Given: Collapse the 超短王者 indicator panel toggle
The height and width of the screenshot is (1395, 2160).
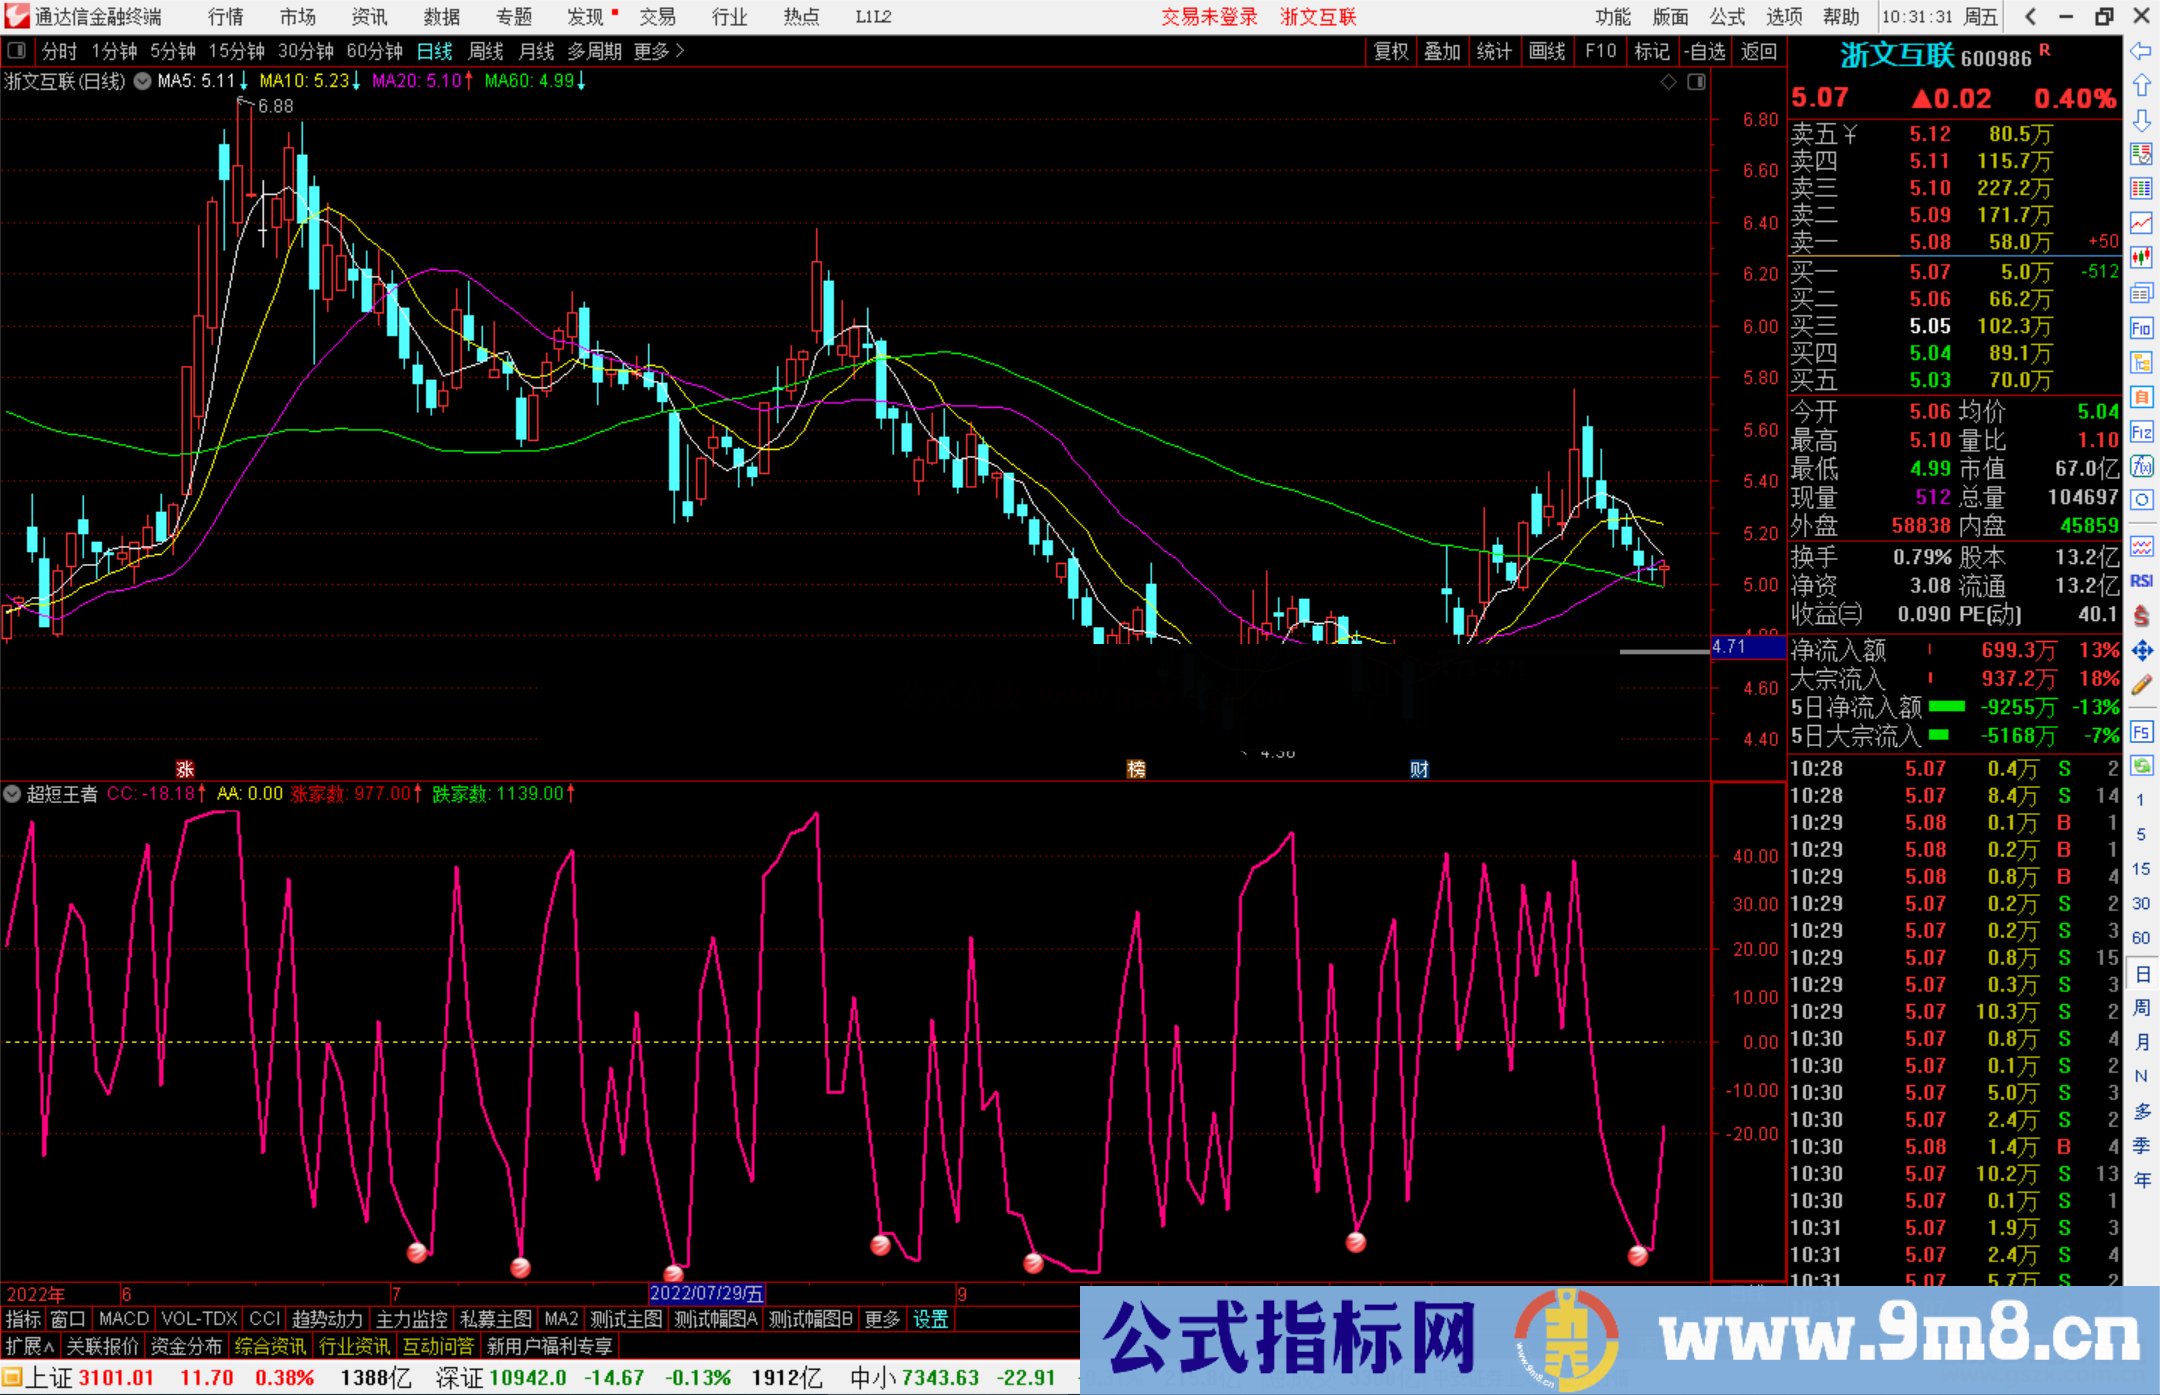Looking at the screenshot, I should (12, 794).
